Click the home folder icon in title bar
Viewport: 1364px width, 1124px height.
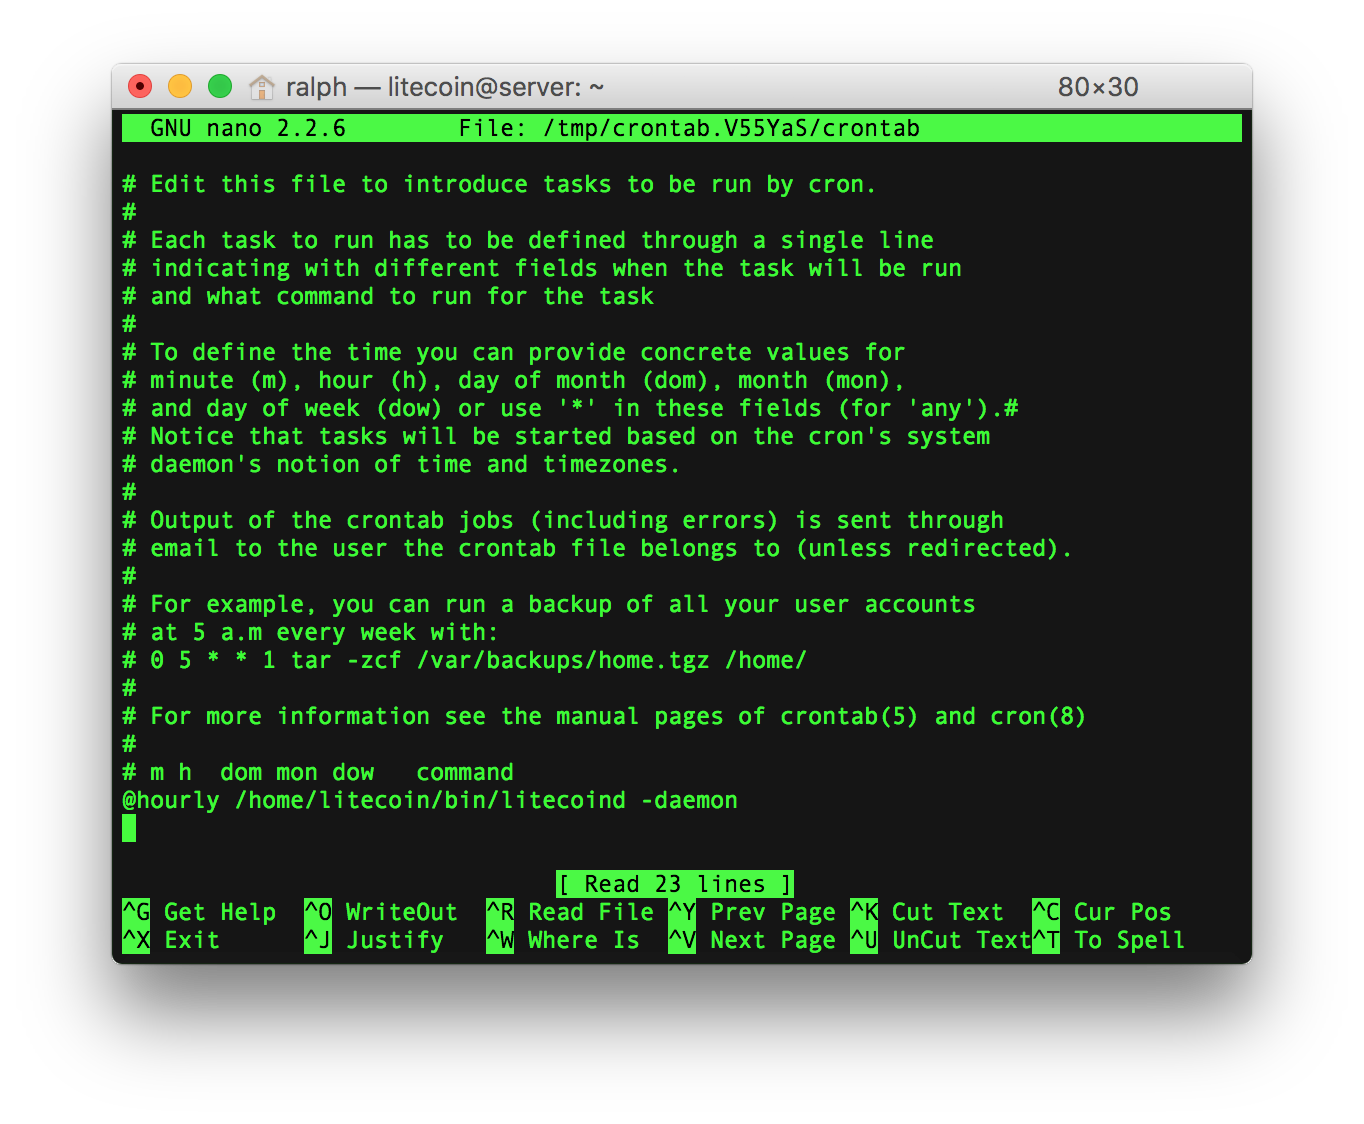click(x=261, y=87)
